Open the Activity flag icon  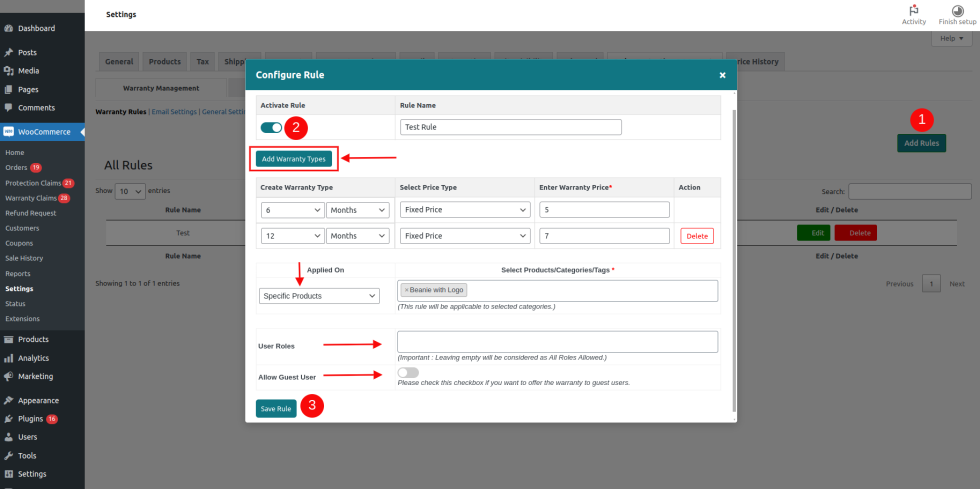pos(914,11)
